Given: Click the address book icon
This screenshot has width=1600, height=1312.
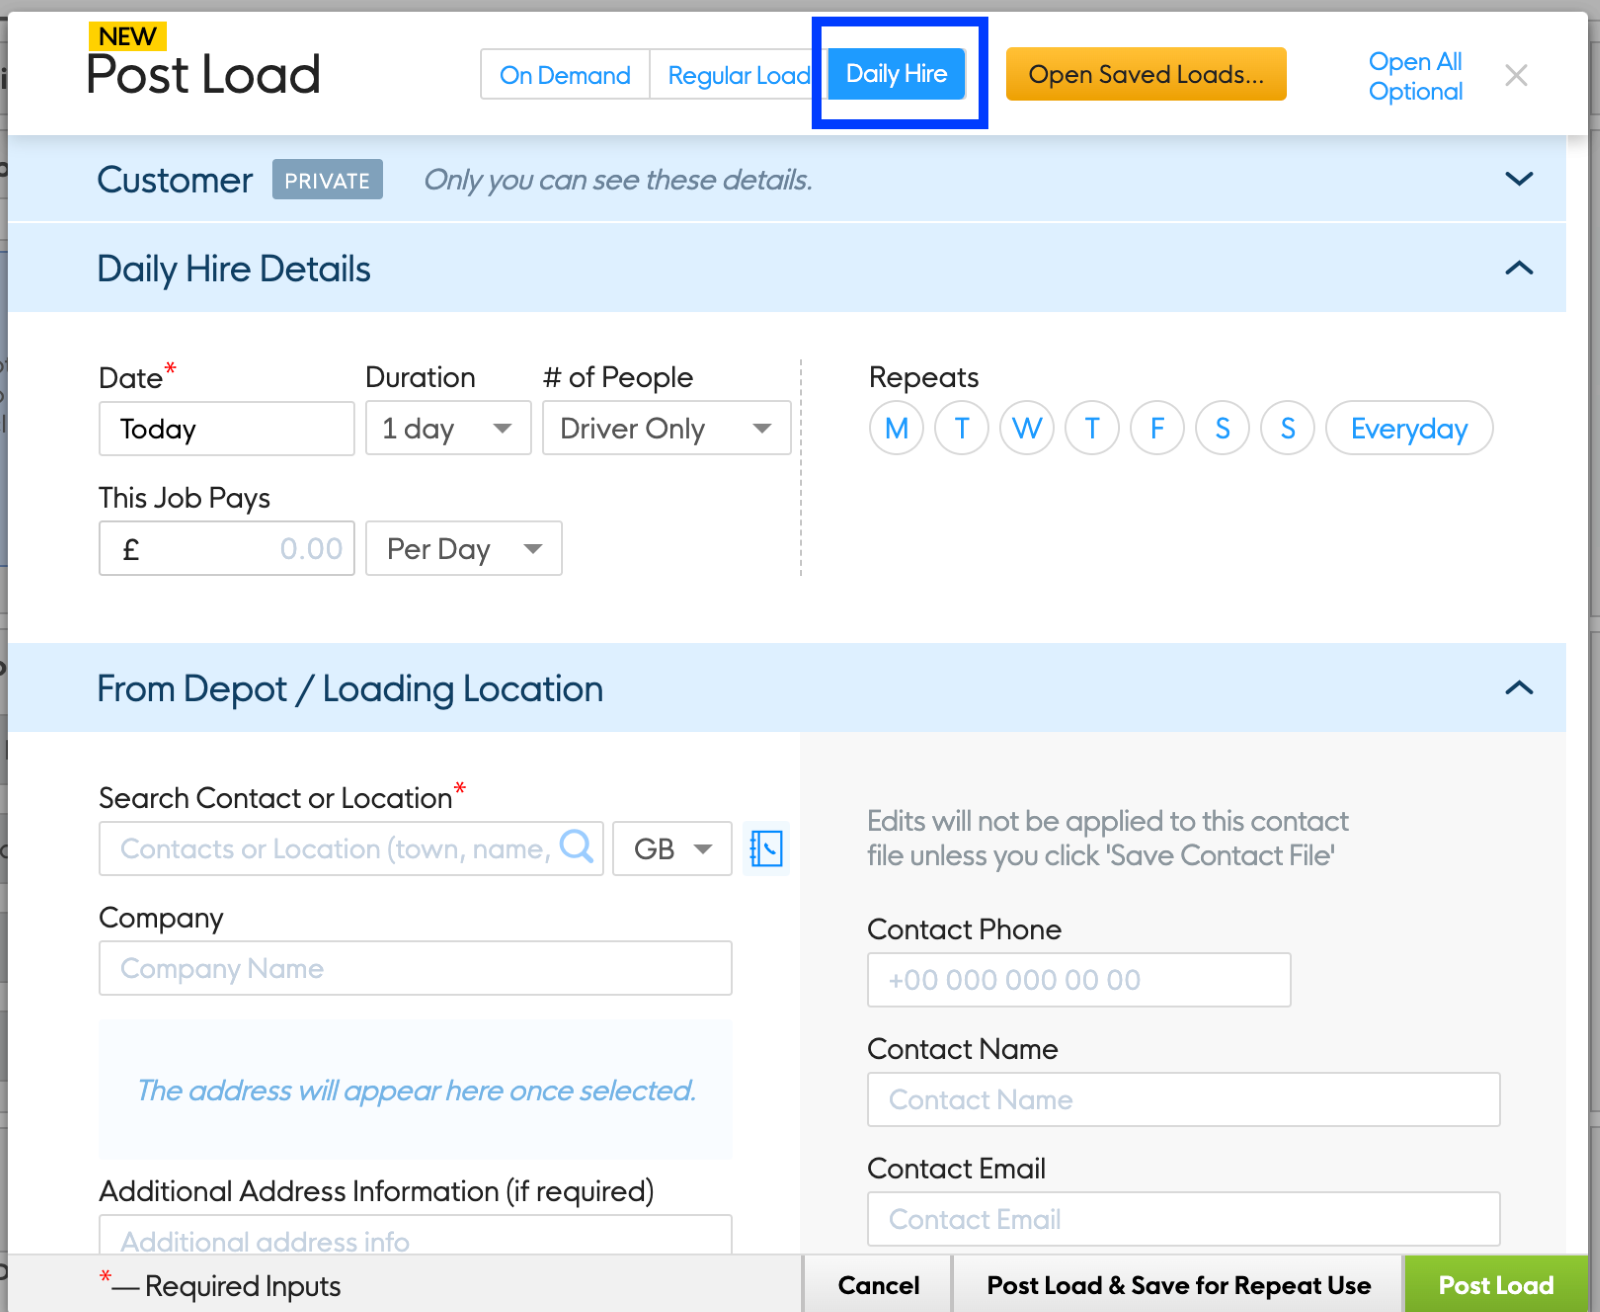Looking at the screenshot, I should coord(766,849).
